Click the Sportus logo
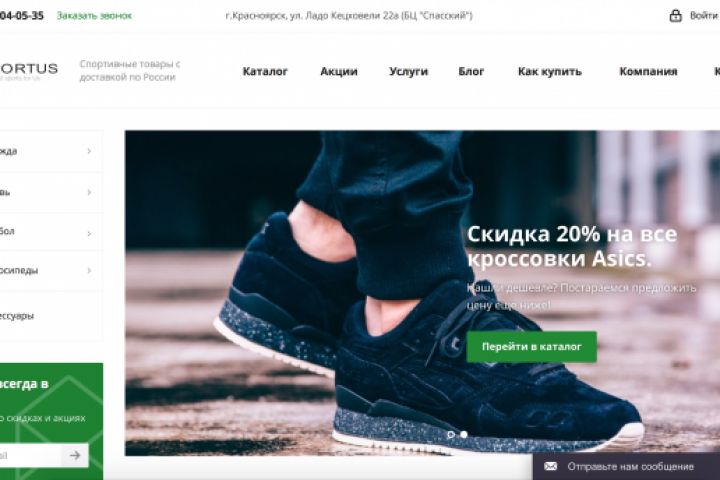The image size is (720, 480). pyautogui.click(x=28, y=71)
